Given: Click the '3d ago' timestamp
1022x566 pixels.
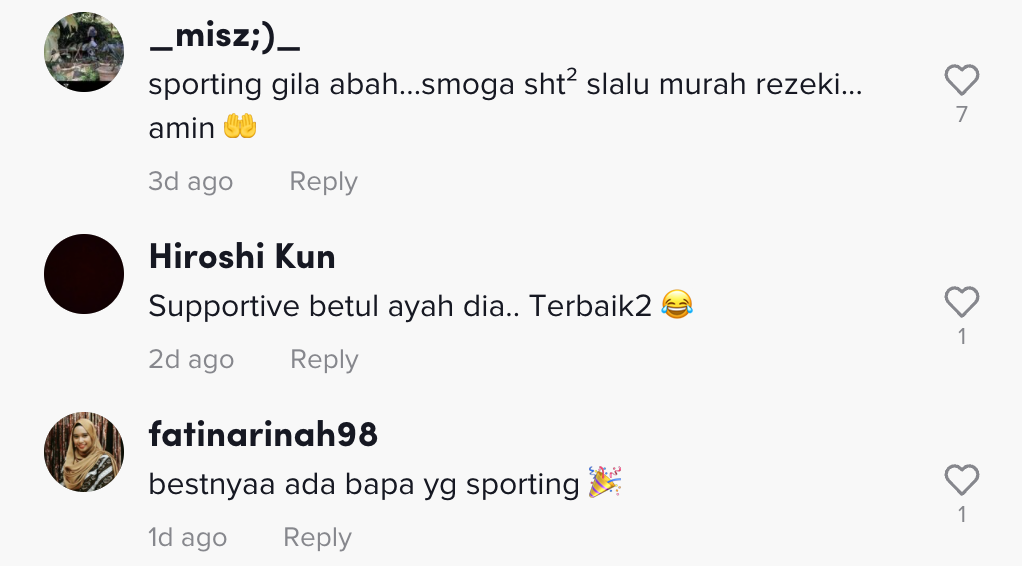Looking at the screenshot, I should click(190, 181).
